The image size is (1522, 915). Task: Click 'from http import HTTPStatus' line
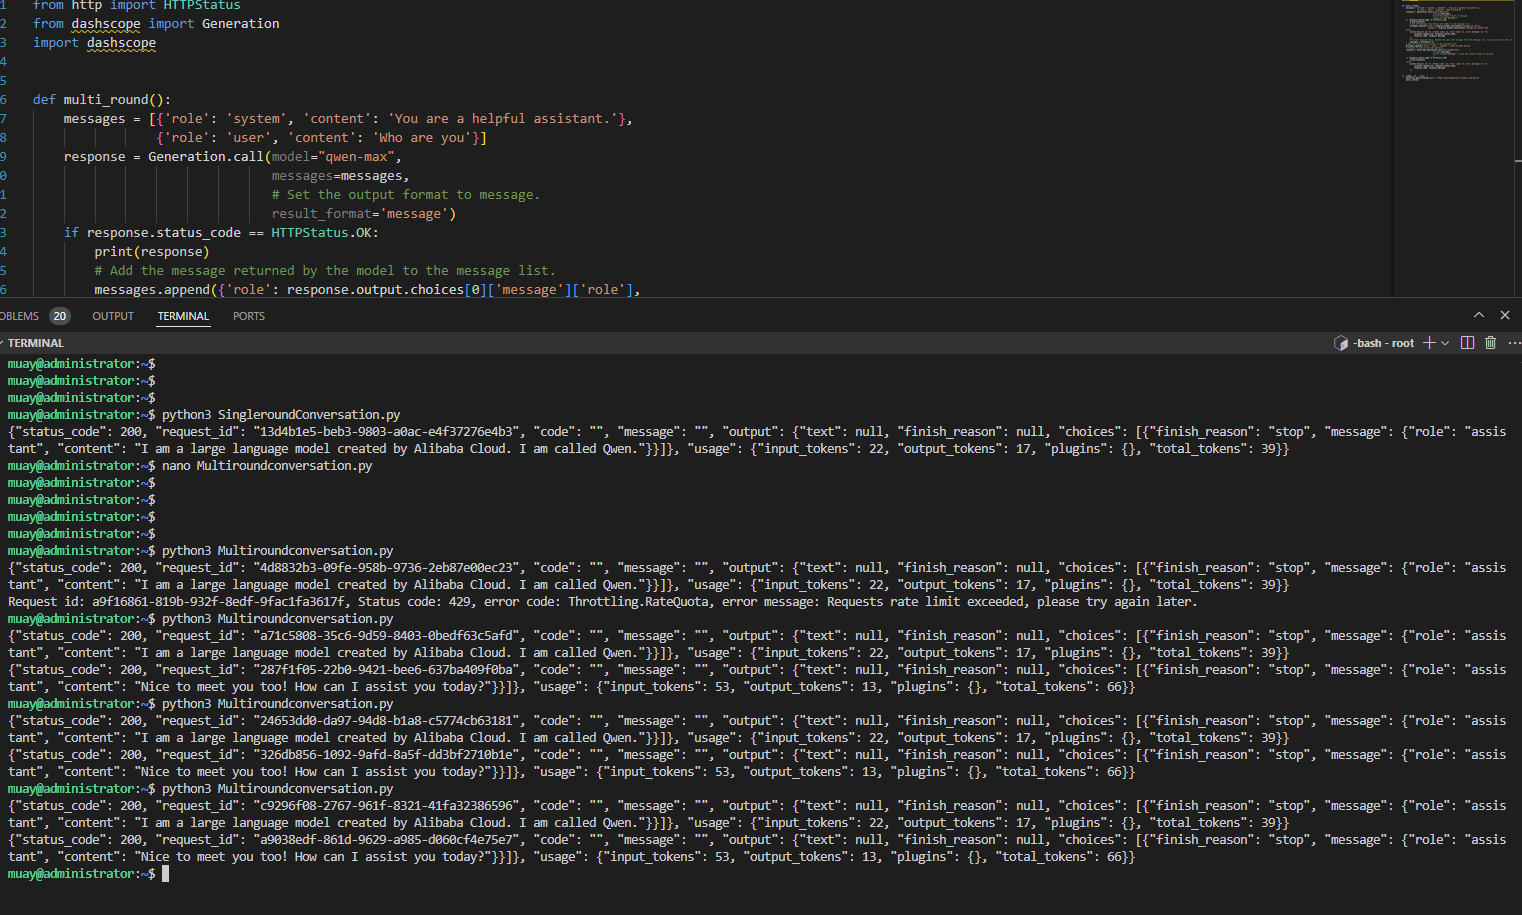[137, 6]
